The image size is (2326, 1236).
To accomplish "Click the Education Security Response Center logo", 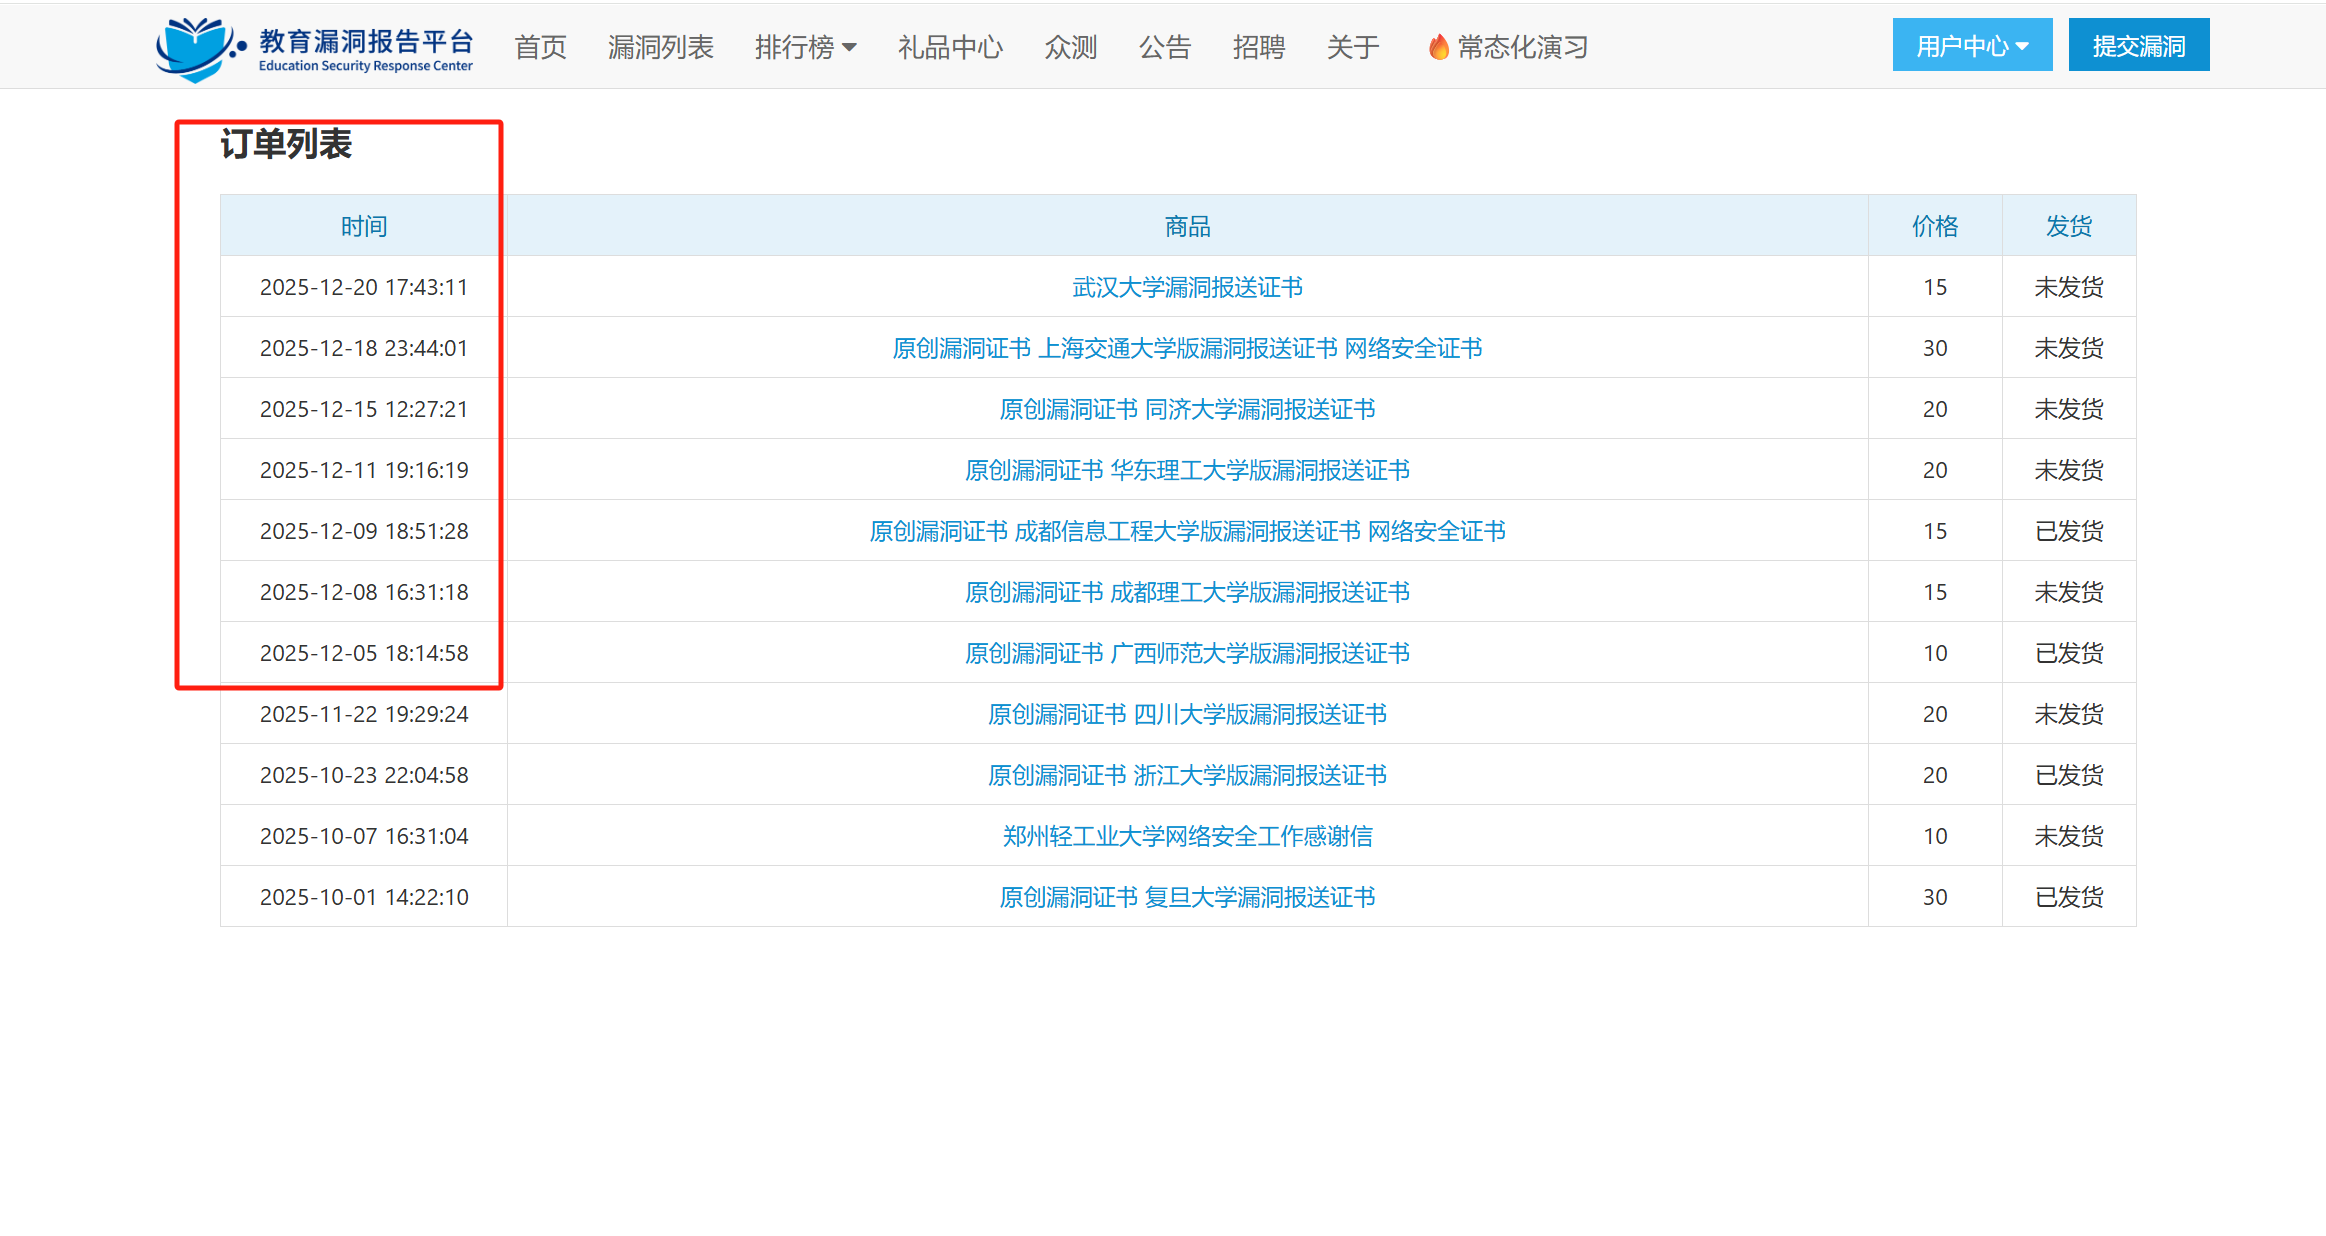I will tap(314, 48).
